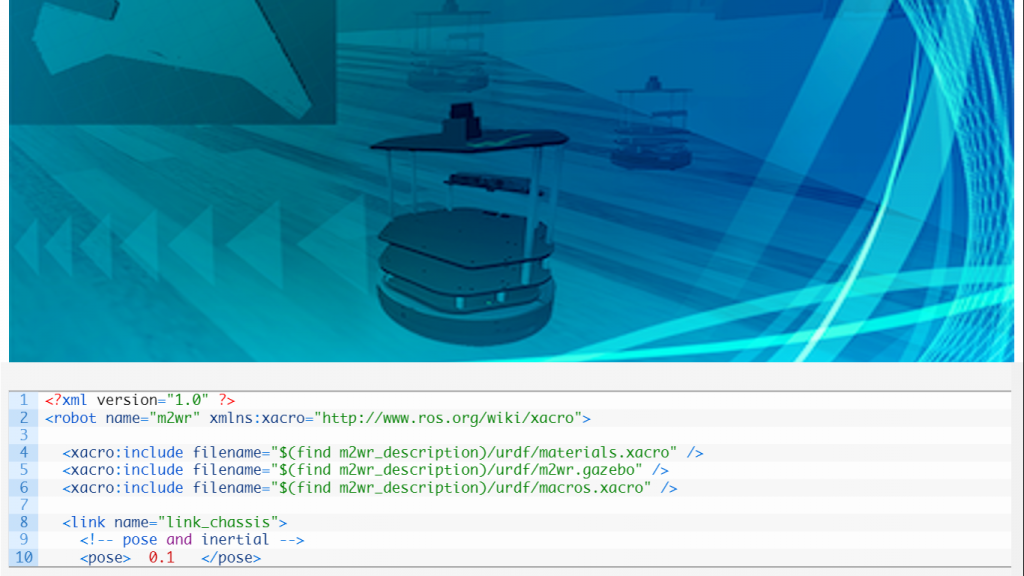
Task: Click the map inset in banner image
Action: point(172,62)
